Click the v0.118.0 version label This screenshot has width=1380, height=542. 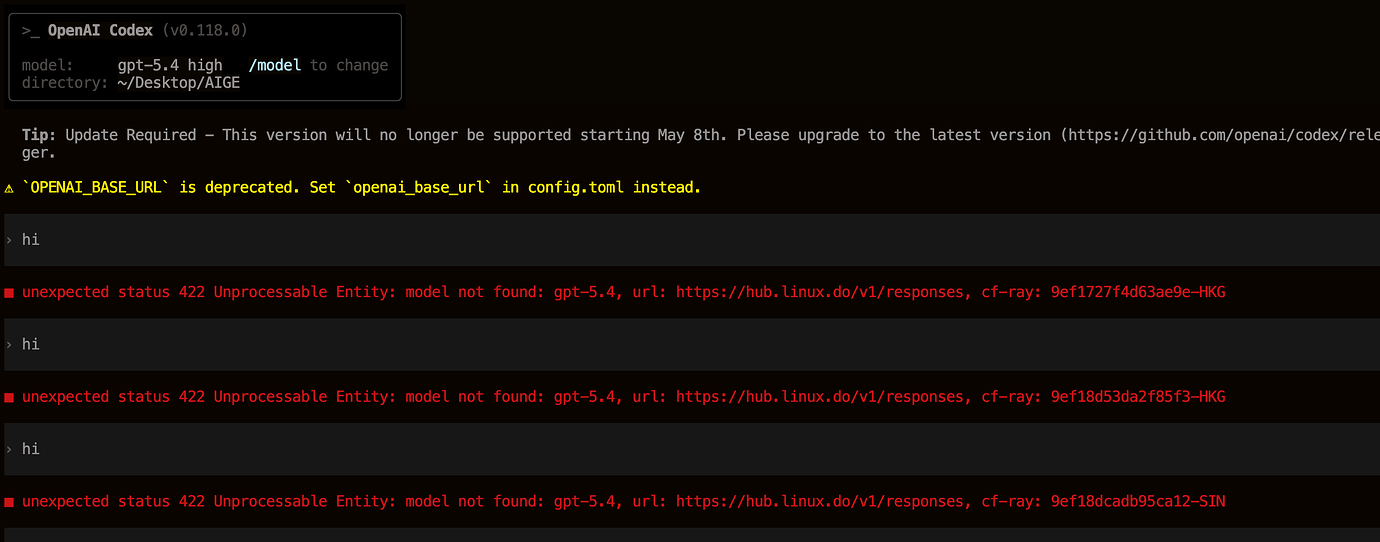[x=210, y=31]
